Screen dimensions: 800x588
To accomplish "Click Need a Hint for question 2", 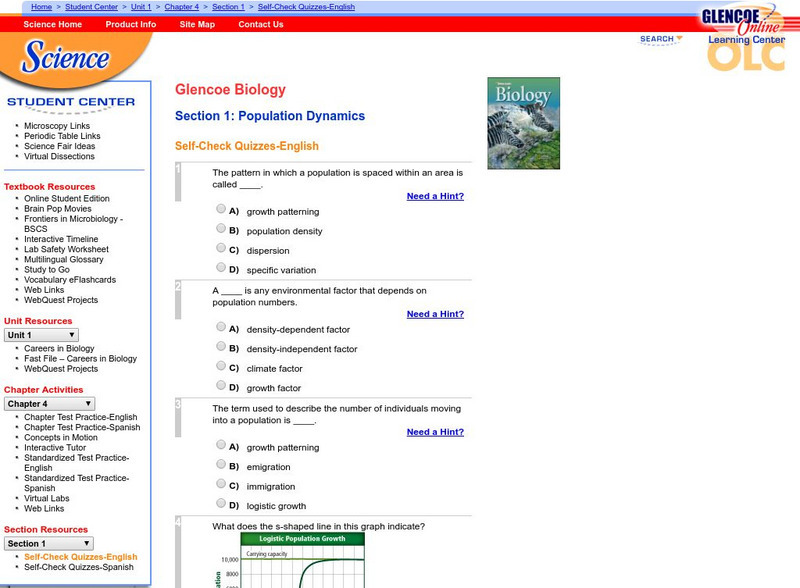I will (435, 314).
